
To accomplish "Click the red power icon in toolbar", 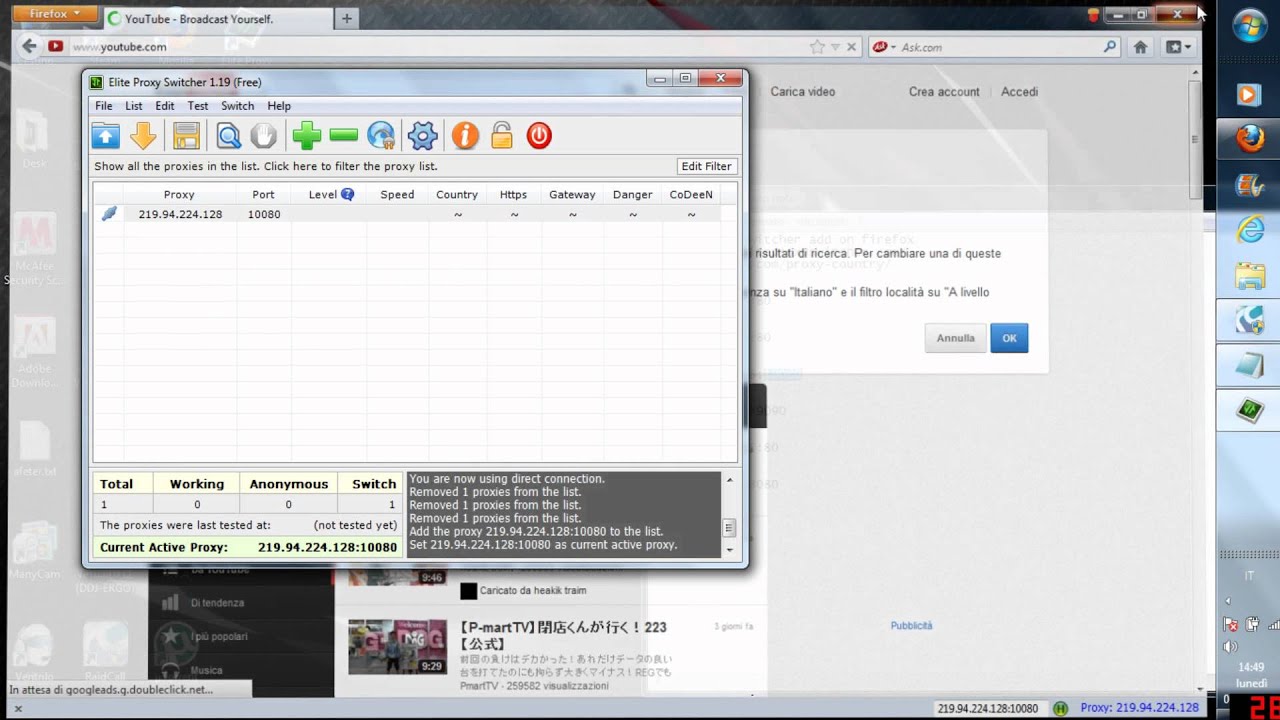I will coord(539,136).
